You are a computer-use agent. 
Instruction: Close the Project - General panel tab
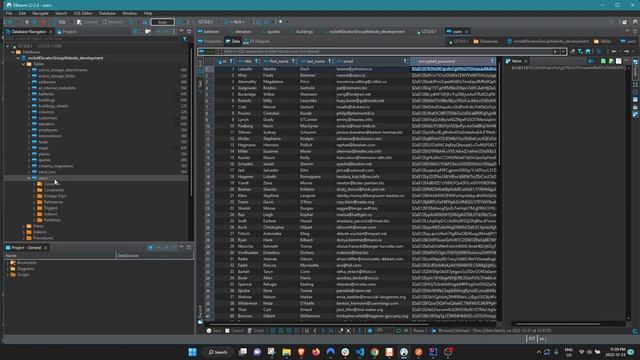click(45, 248)
